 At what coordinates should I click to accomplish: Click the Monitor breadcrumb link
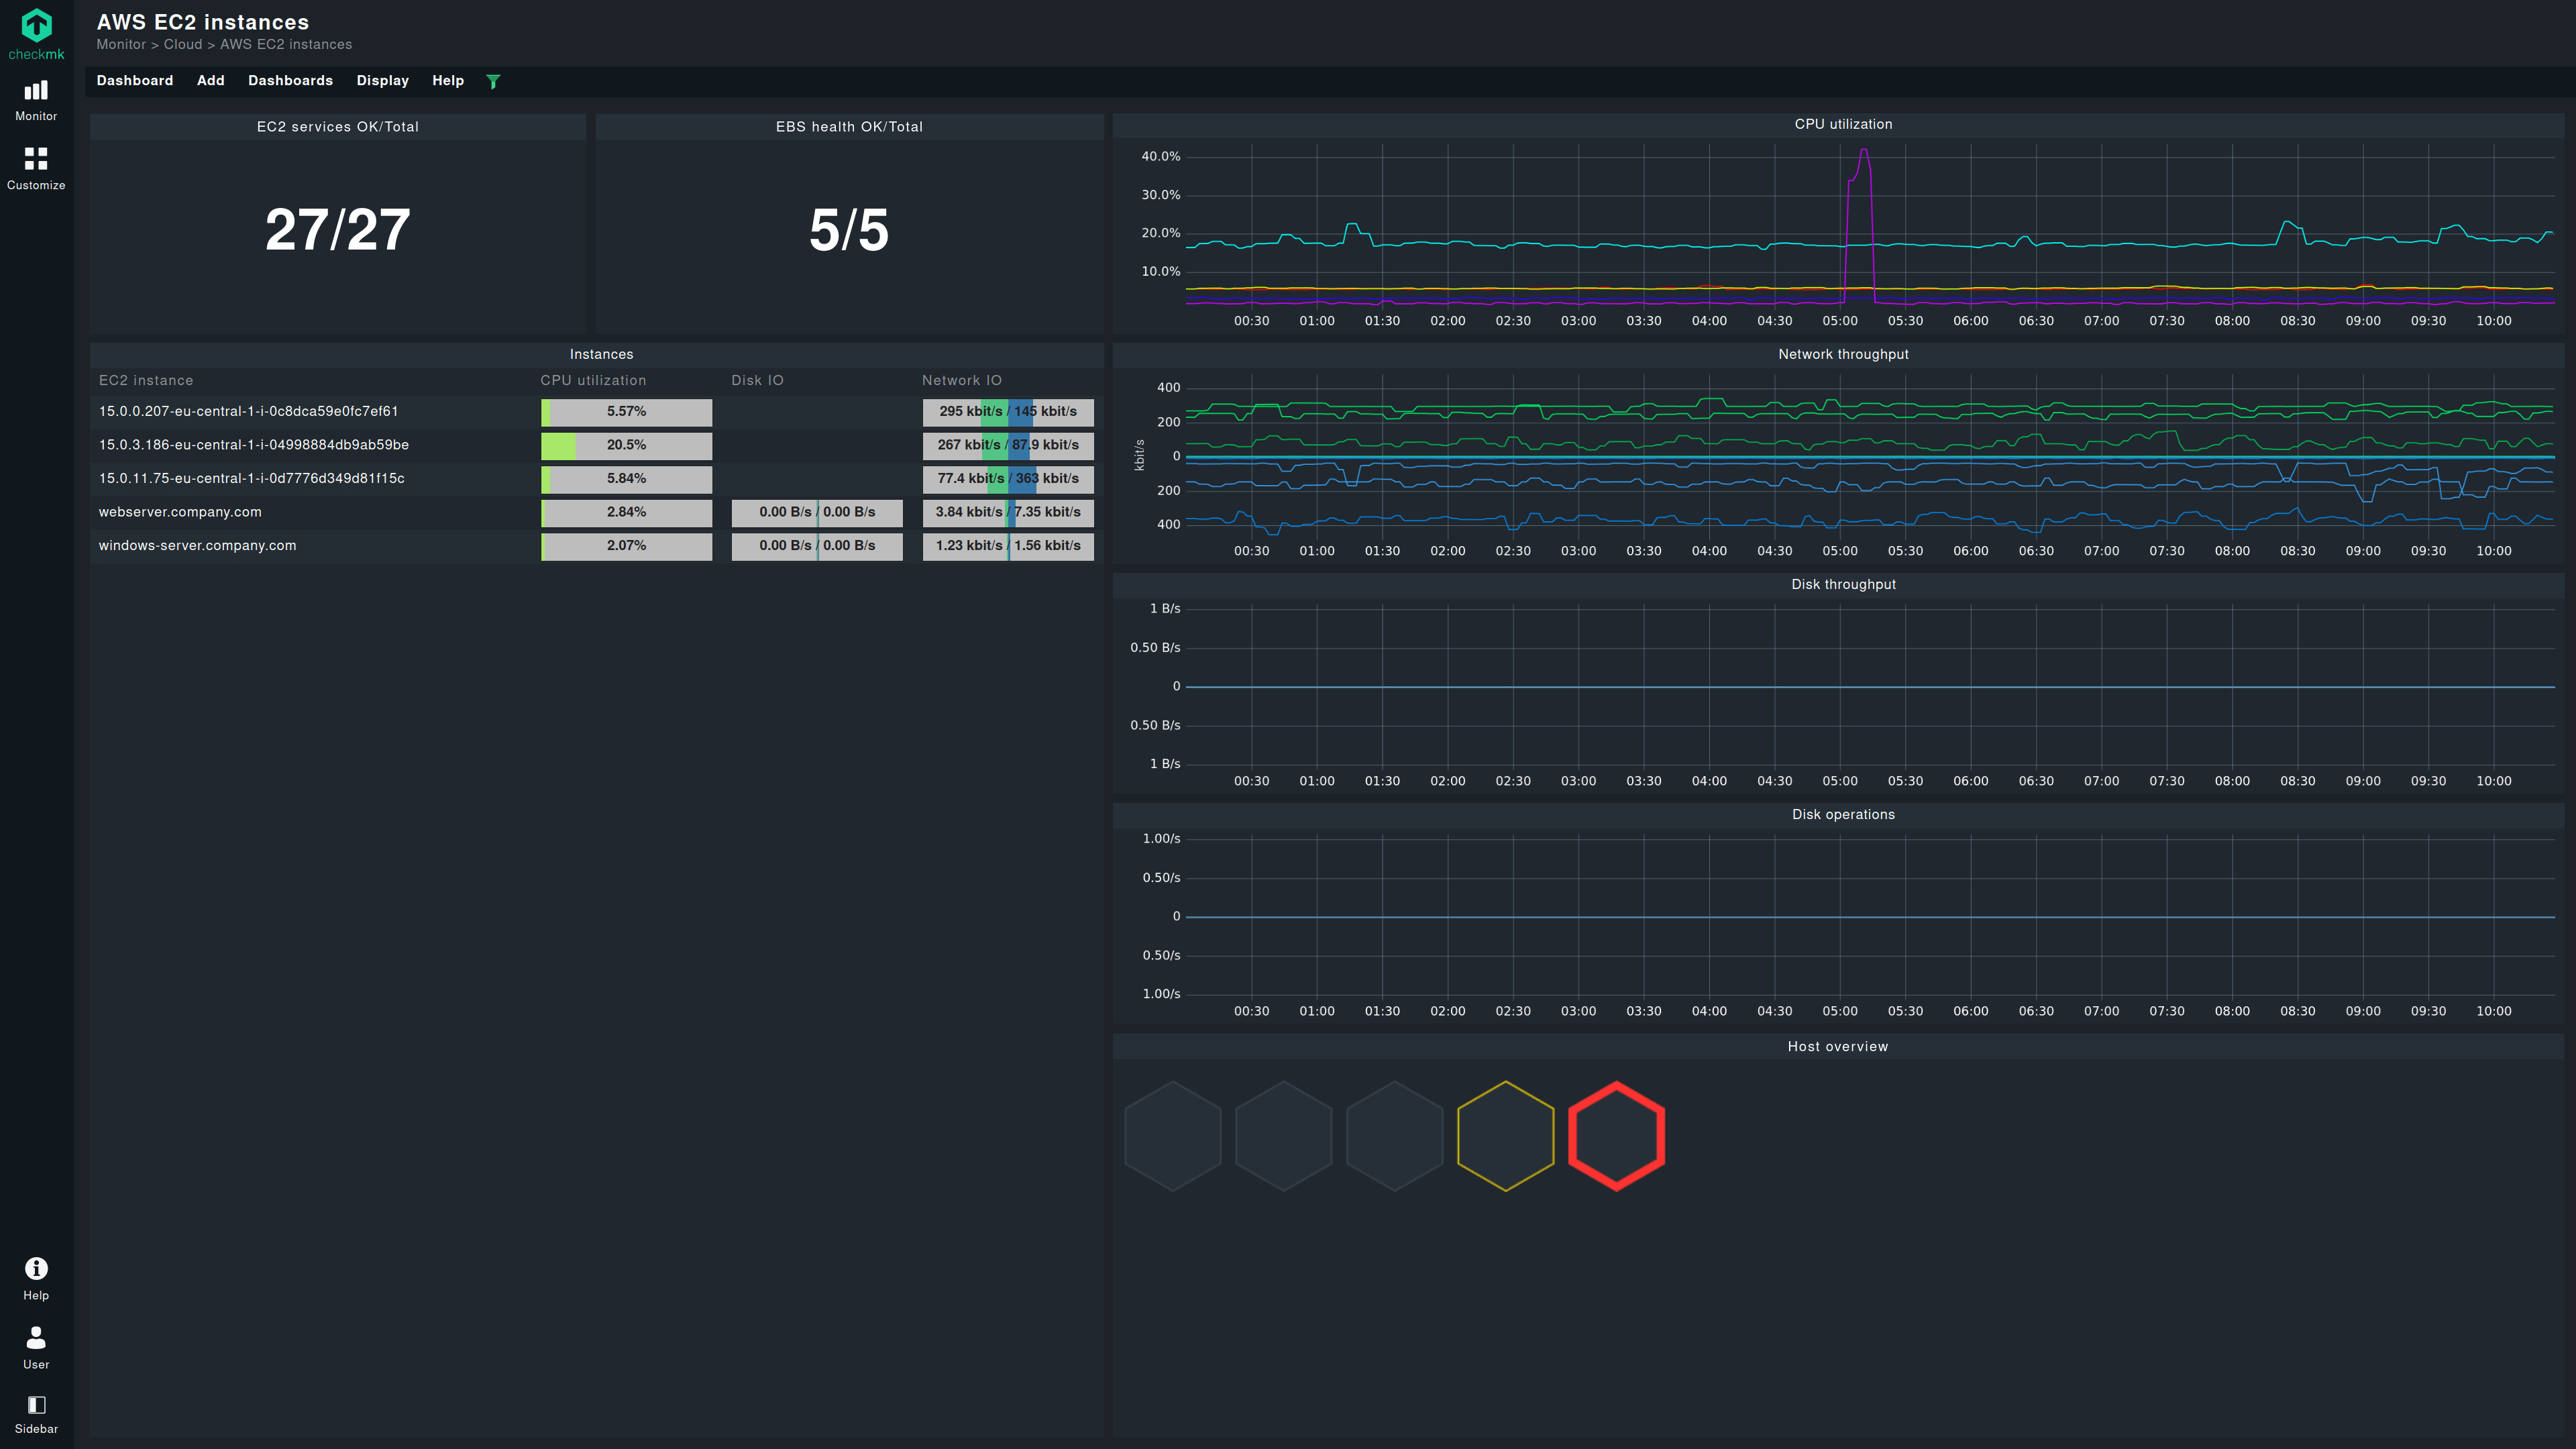[121, 45]
